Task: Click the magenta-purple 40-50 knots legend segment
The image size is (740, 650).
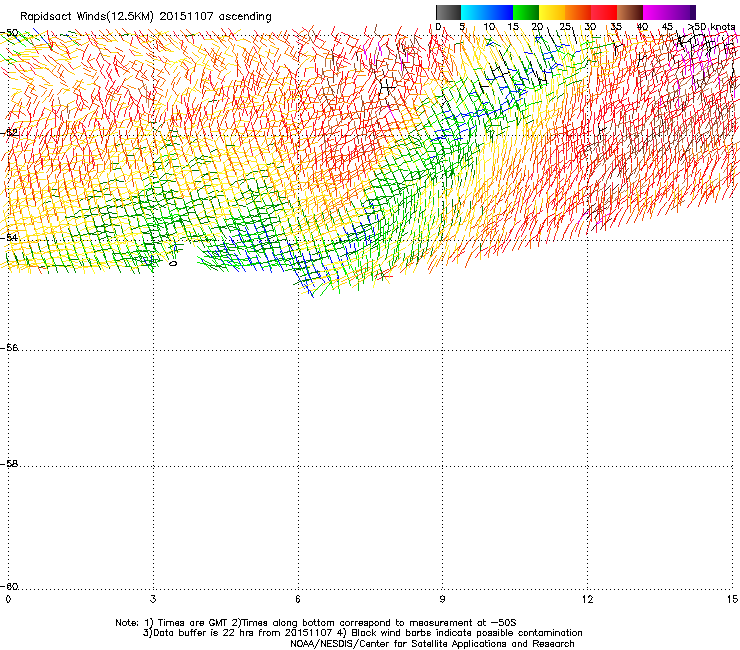Action: [669, 12]
